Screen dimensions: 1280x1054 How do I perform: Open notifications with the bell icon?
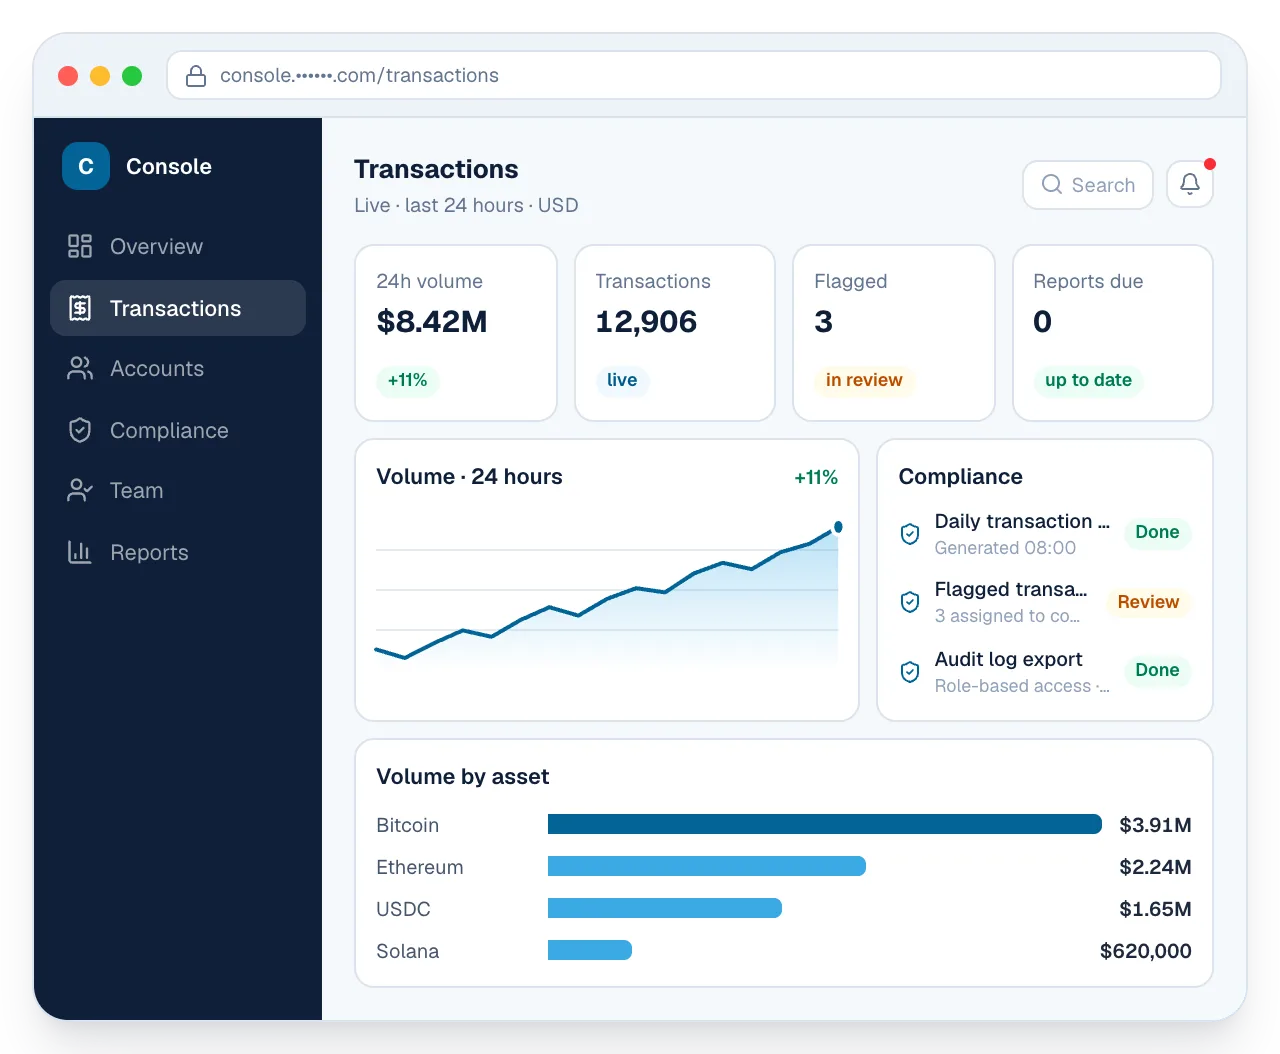[1190, 184]
